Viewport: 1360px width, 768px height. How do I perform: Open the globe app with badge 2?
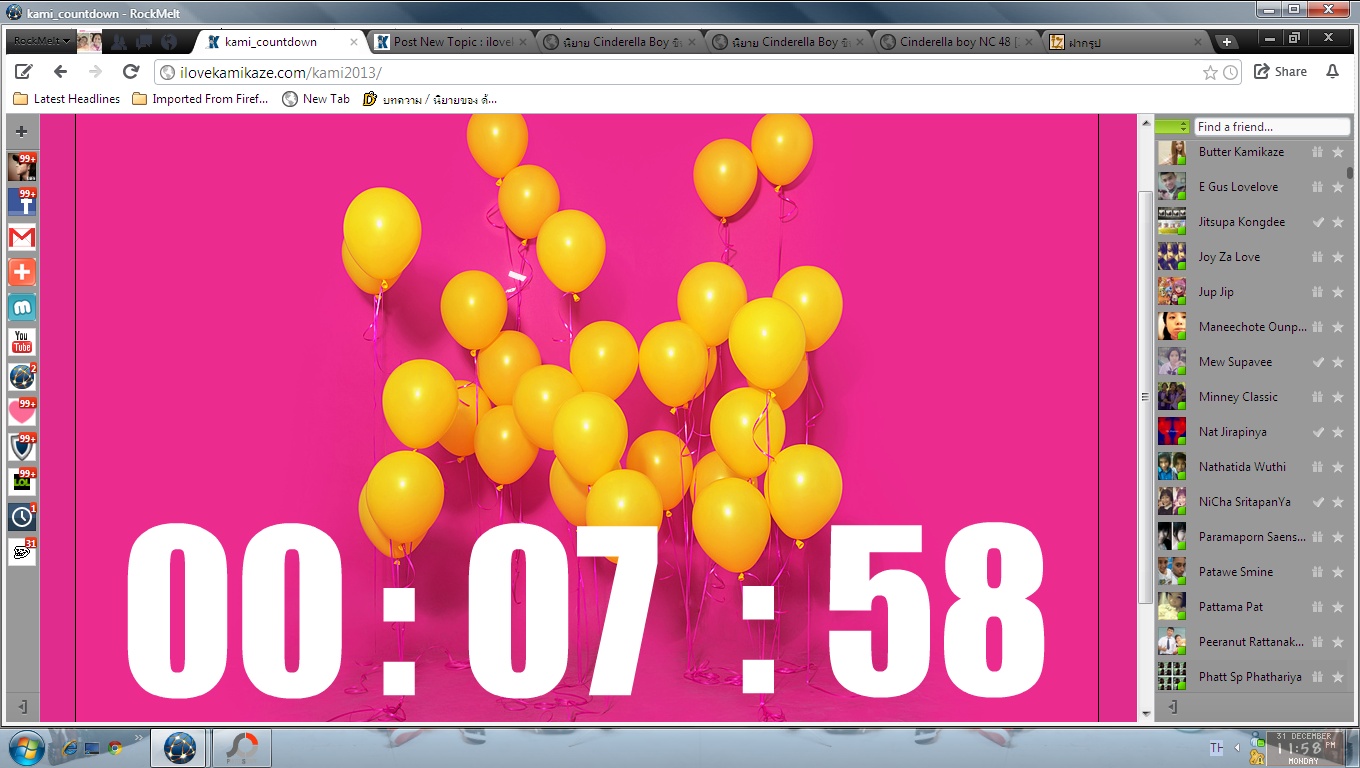(x=22, y=377)
